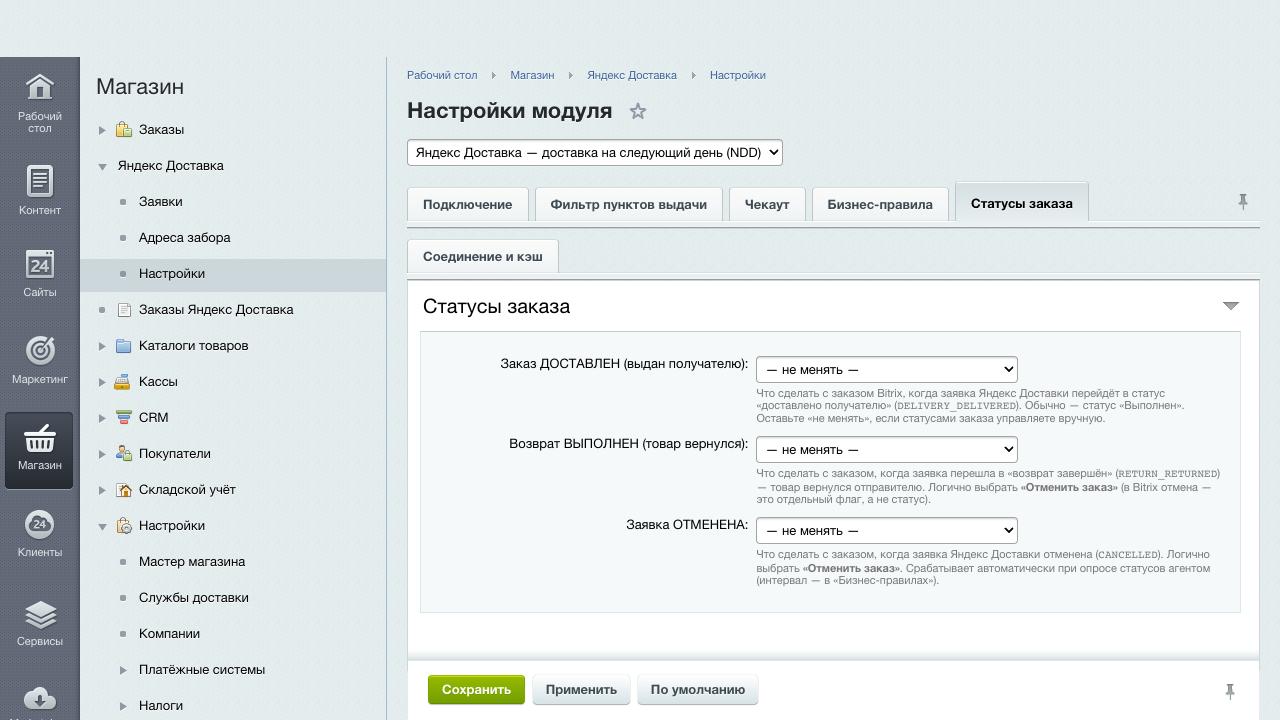Open the Контент sidebar section
1280x720 pixels.
(x=39, y=192)
